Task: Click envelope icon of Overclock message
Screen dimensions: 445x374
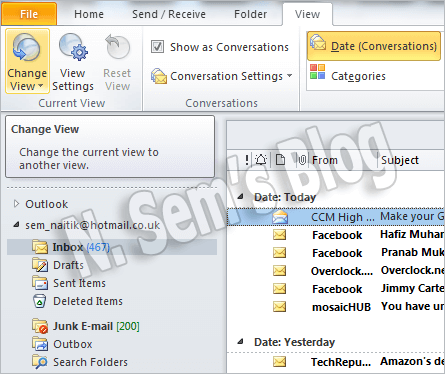Action: point(279,270)
